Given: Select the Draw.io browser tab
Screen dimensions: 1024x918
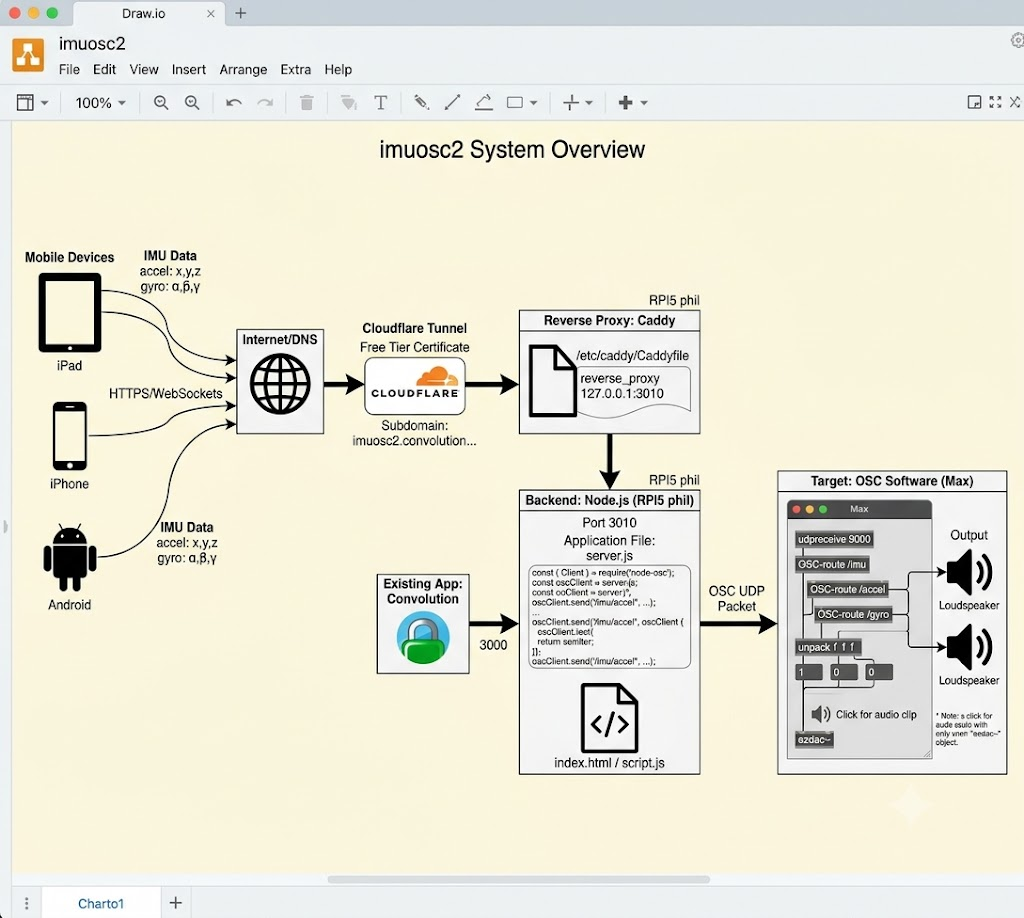Looking at the screenshot, I should pos(148,13).
